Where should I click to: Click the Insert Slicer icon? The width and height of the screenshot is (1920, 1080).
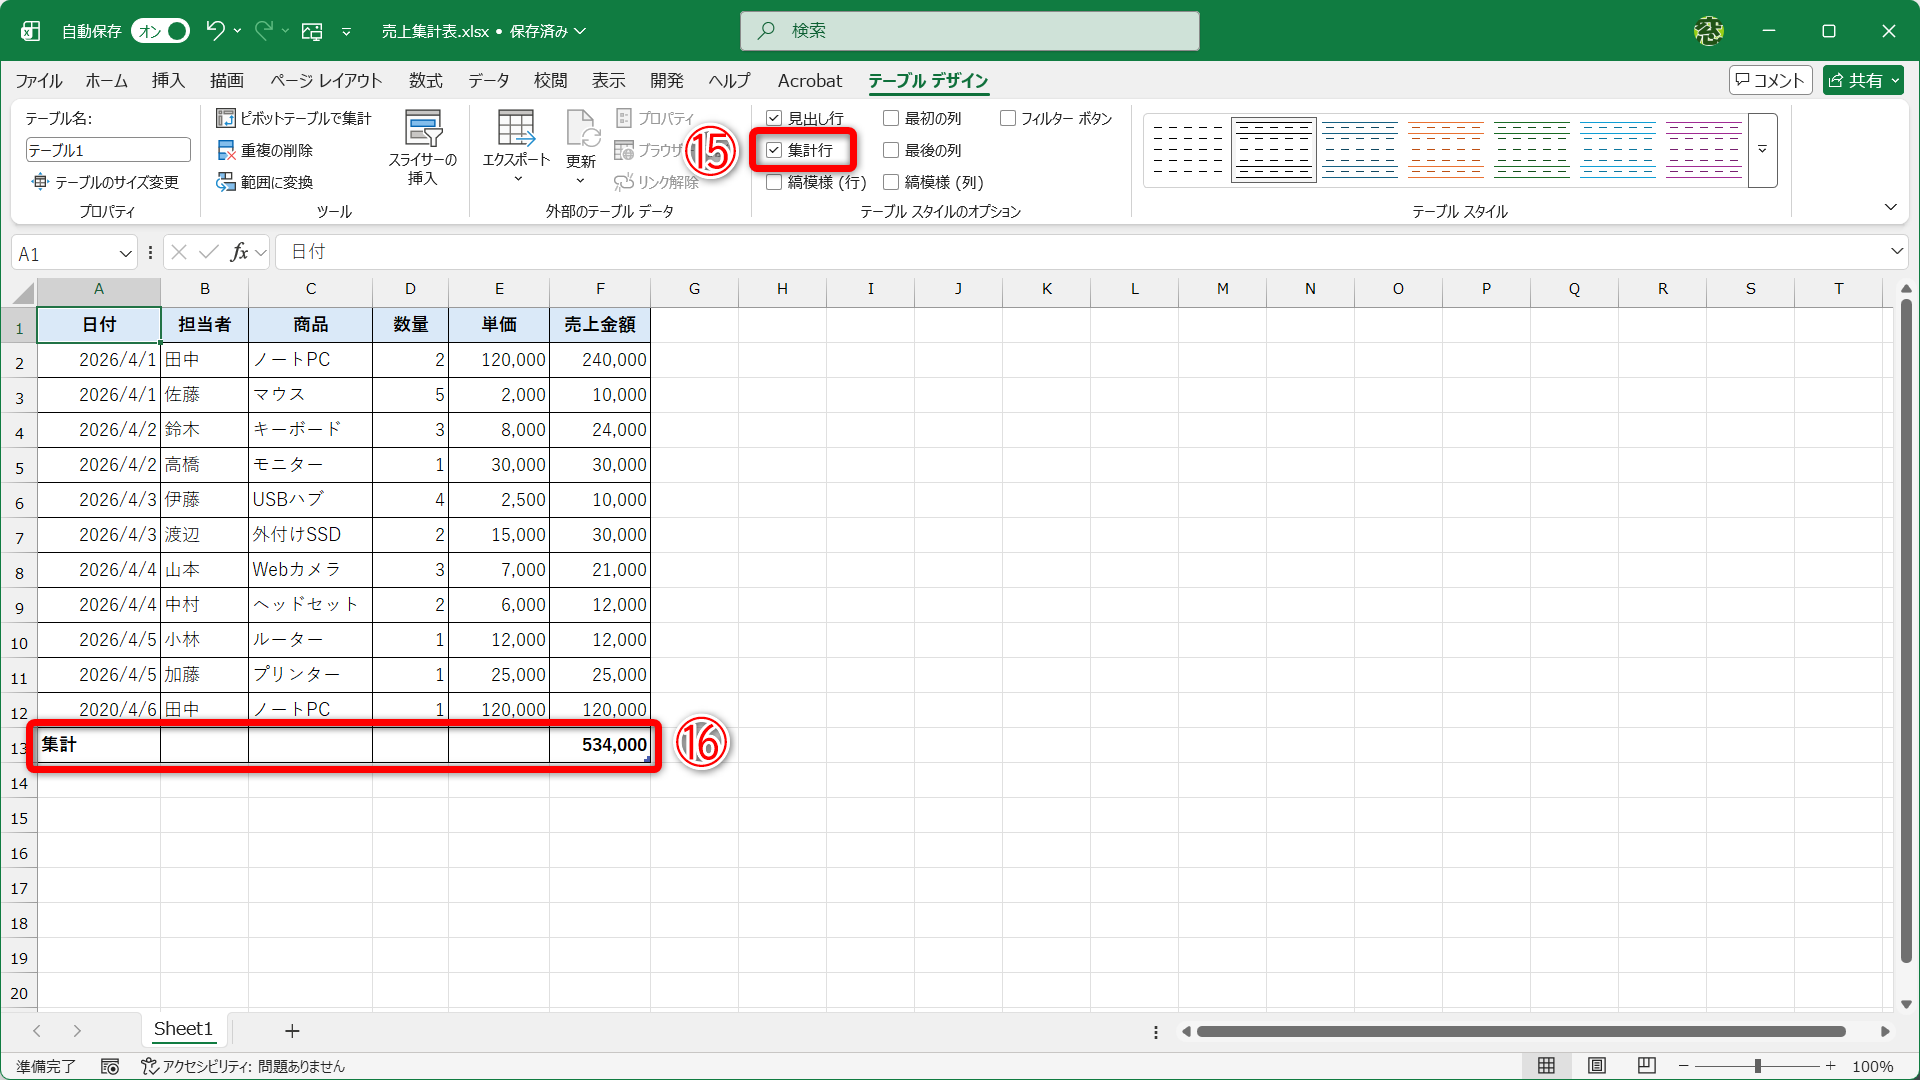coord(423,130)
